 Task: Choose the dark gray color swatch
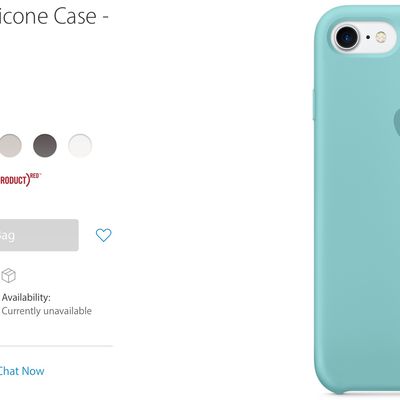45,145
